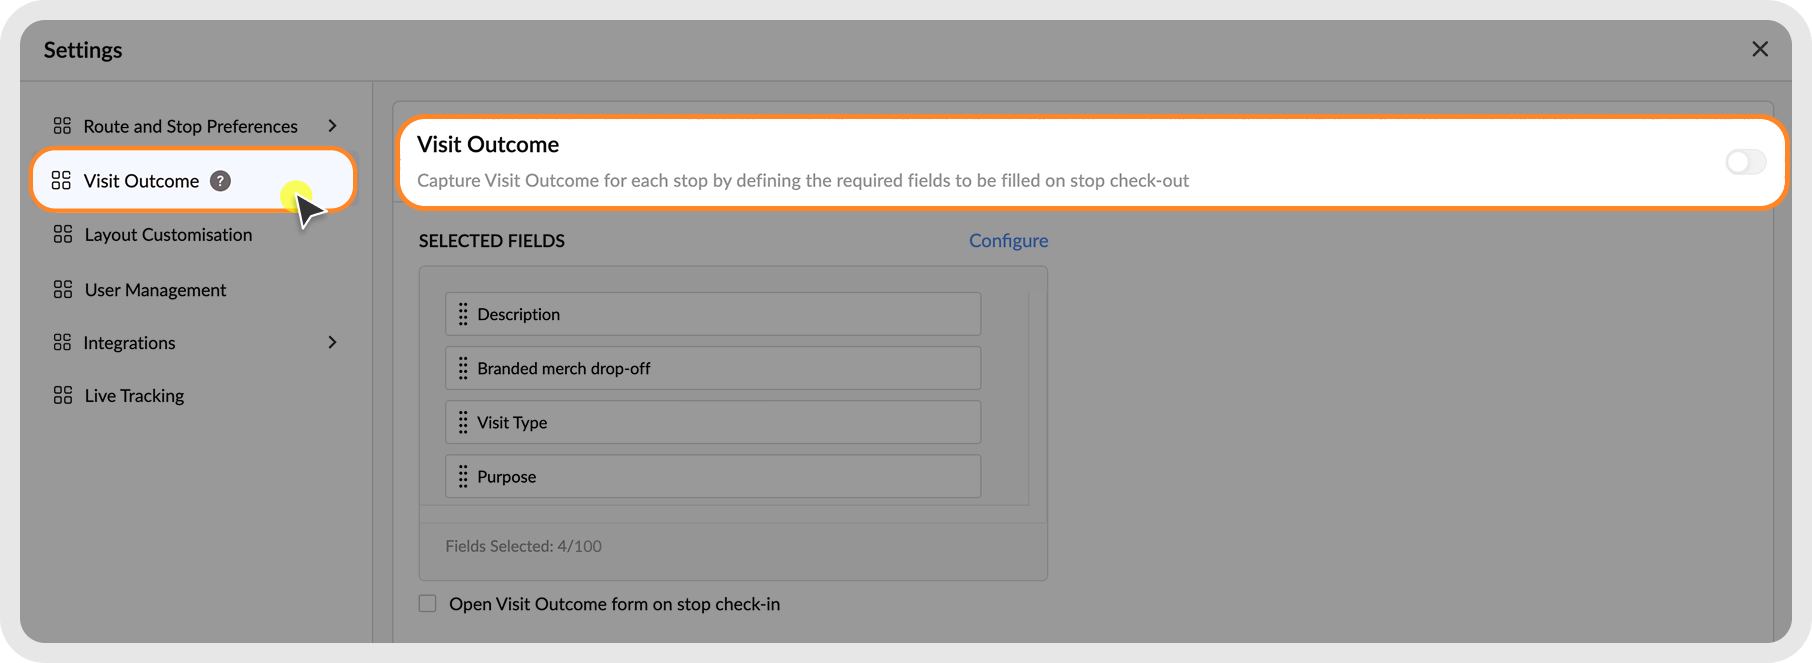Click the grid icon beside Live Tracking
Screen dimensions: 1812x663
pyautogui.click(x=63, y=396)
